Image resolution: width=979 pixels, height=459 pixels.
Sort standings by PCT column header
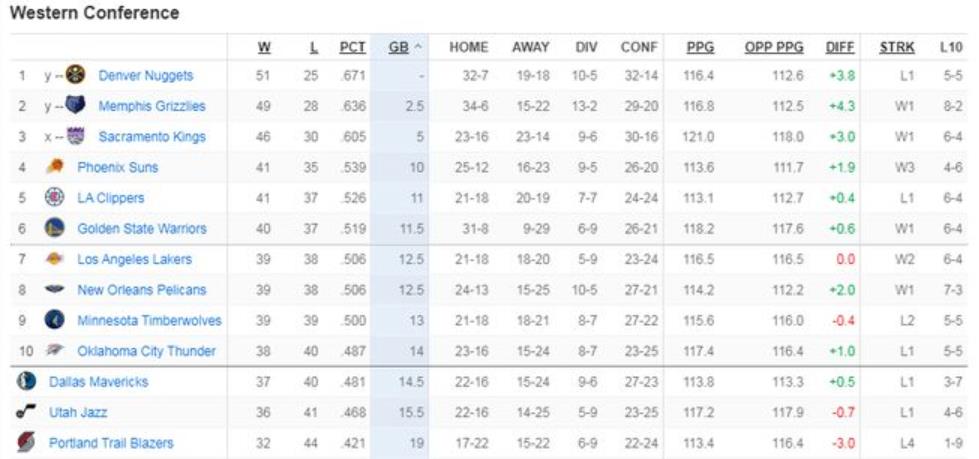pyautogui.click(x=353, y=47)
